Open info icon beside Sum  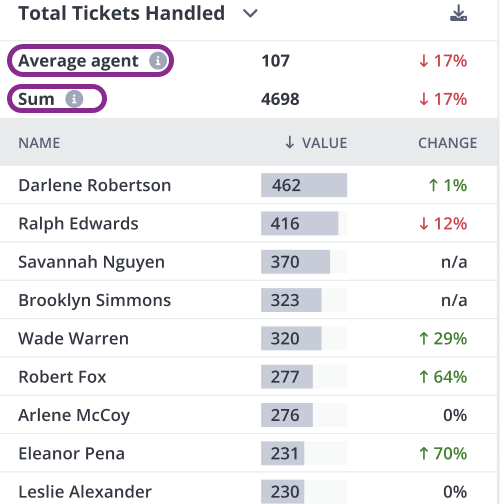tap(74, 99)
